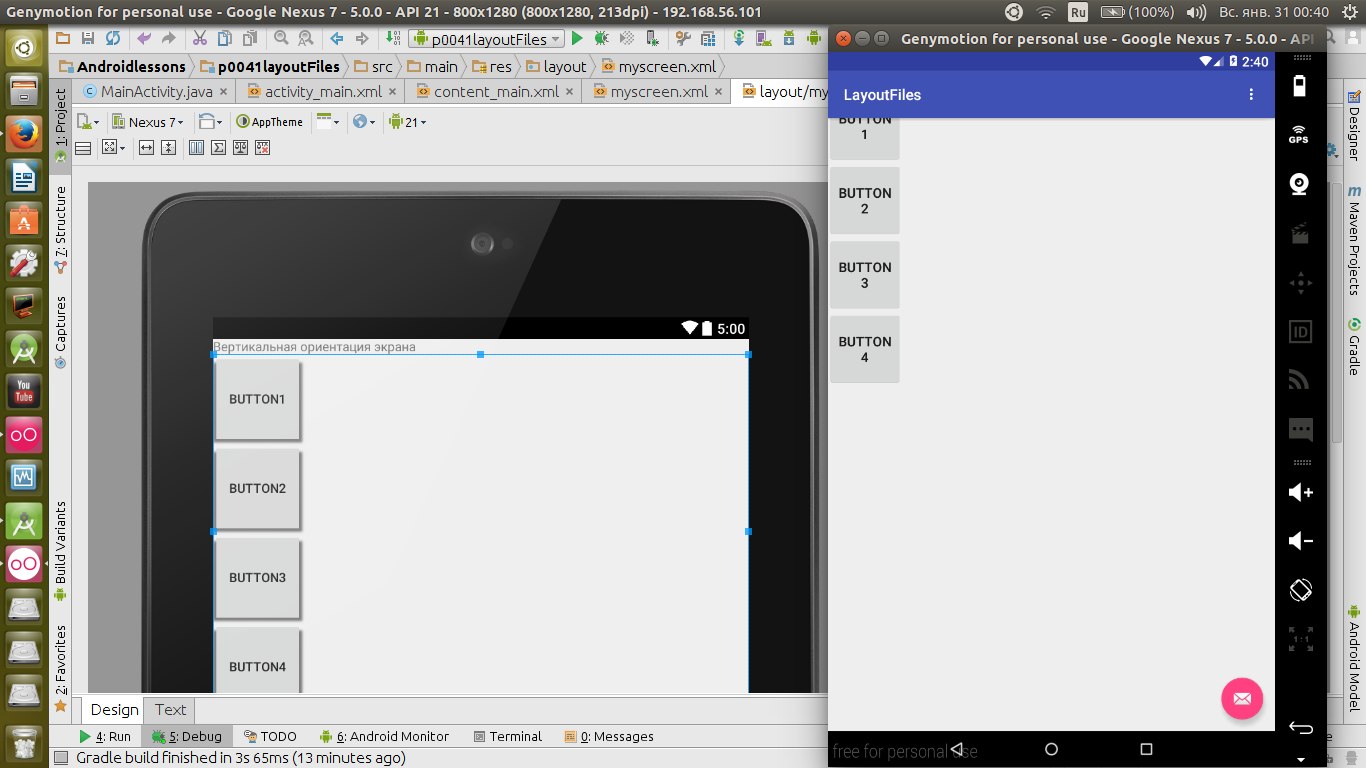1366x768 pixels.
Task: Click the Project Structure icon in toolbar
Action: (x=708, y=38)
